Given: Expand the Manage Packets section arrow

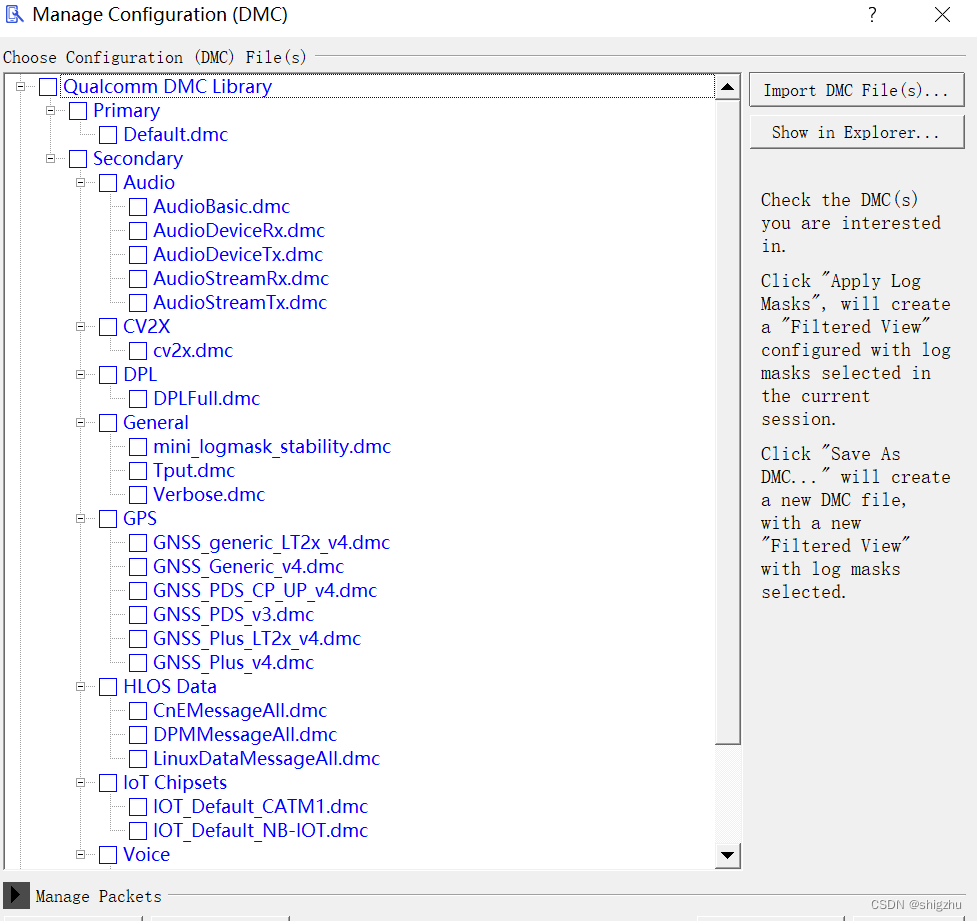Looking at the screenshot, I should pos(15,895).
